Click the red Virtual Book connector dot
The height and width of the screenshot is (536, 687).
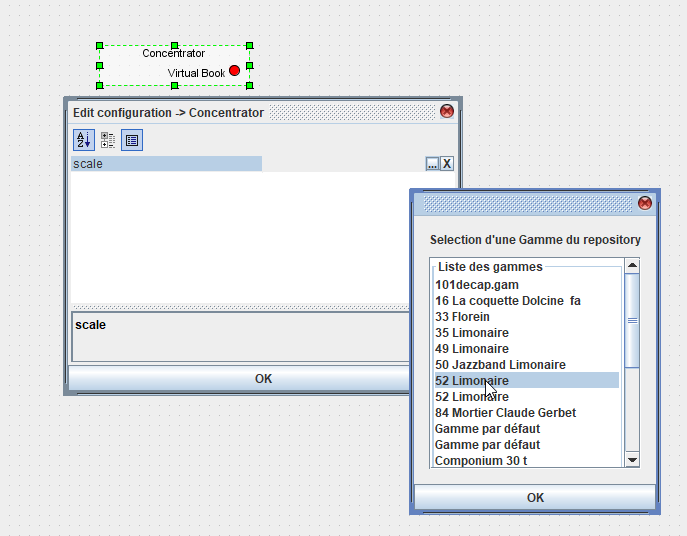235,72
